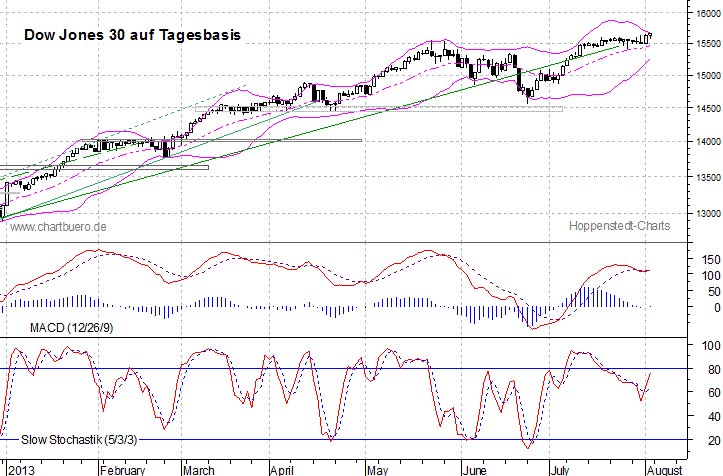Click the 14500 price axis label
The width and height of the screenshot is (723, 476).
tap(708, 108)
